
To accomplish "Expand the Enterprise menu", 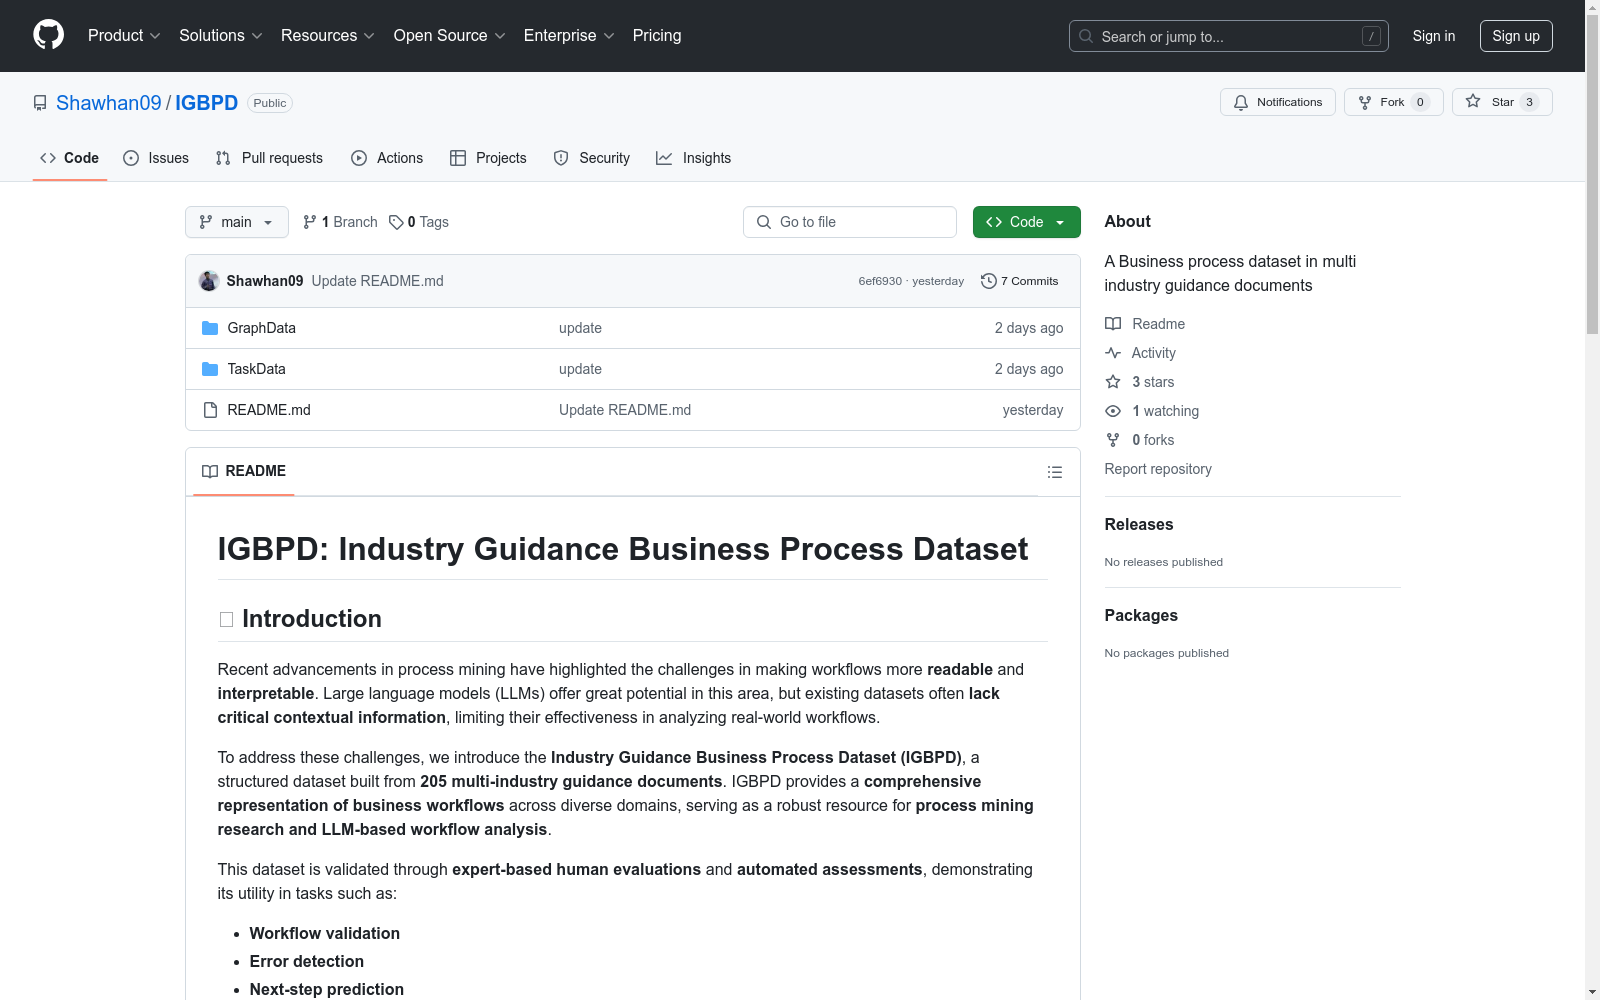I will pyautogui.click(x=569, y=35).
